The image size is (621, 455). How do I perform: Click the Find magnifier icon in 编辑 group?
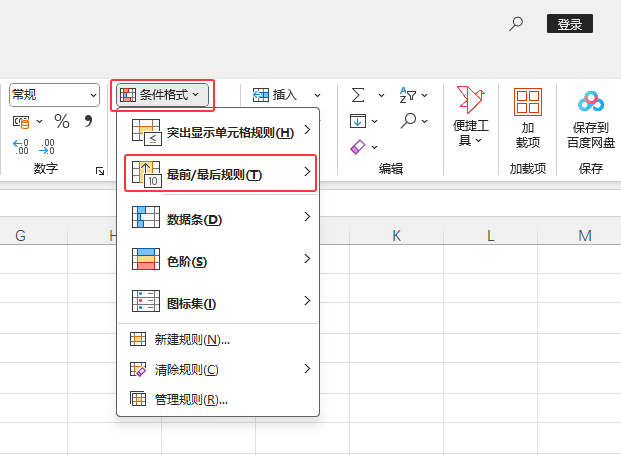[408, 121]
